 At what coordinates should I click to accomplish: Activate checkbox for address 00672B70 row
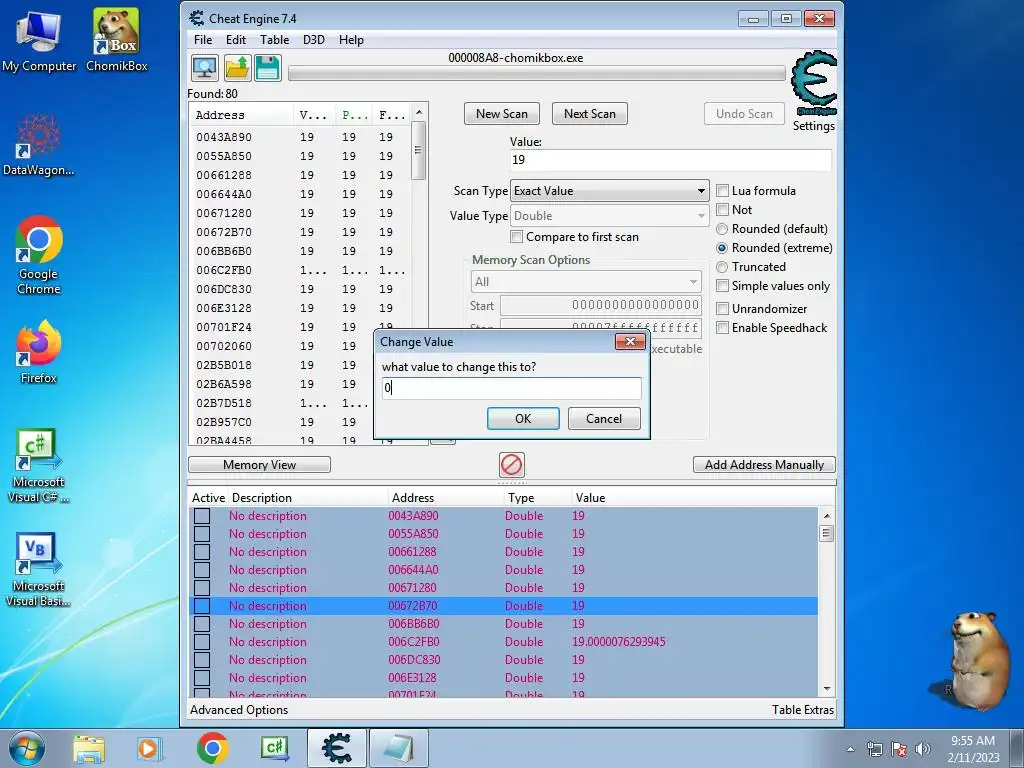[x=202, y=606]
